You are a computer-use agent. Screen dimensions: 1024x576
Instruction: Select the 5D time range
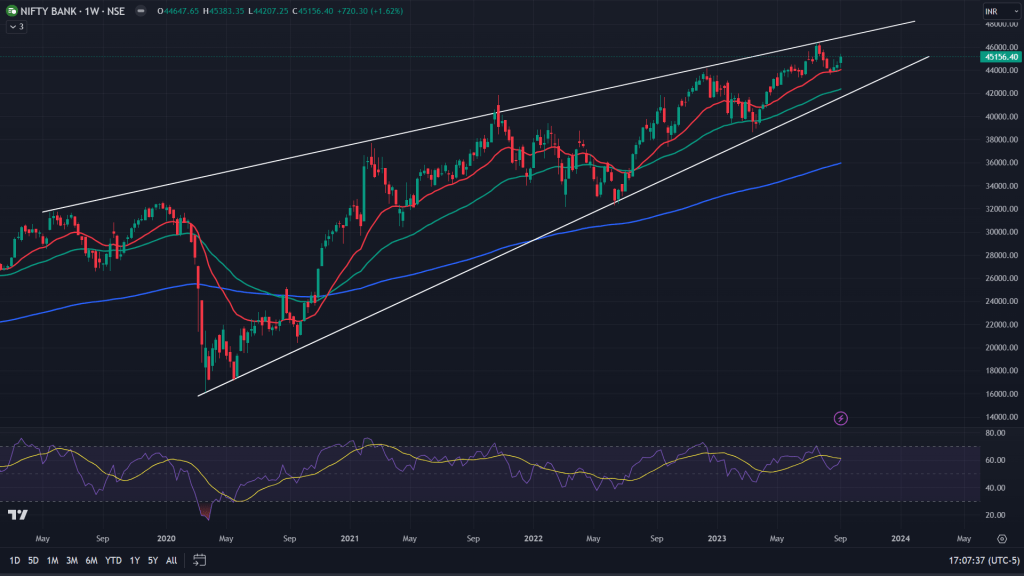[x=33, y=561]
